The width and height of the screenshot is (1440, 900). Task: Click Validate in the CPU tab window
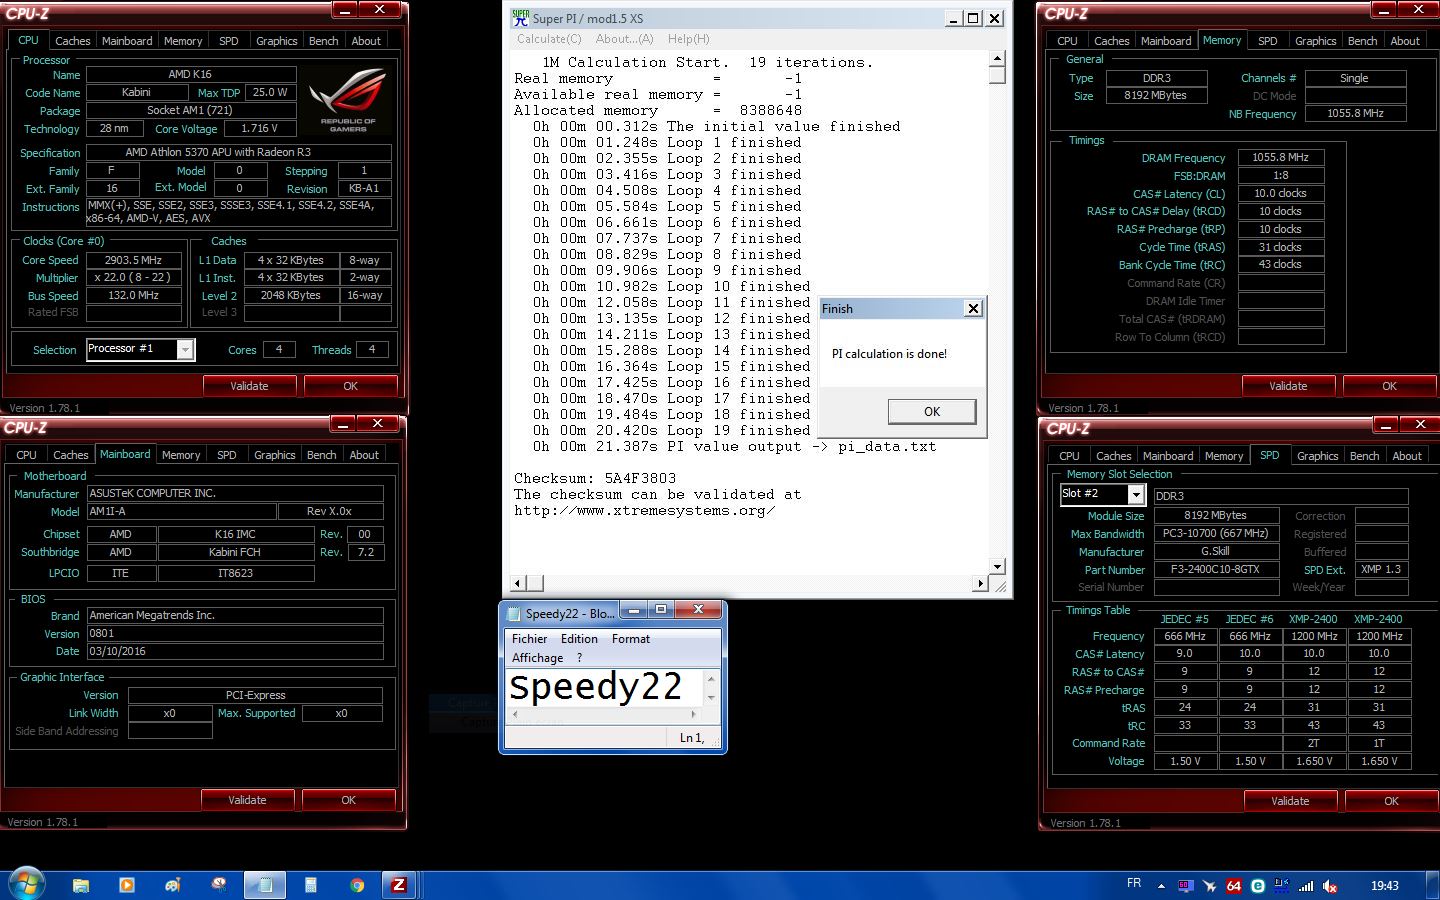[249, 386]
